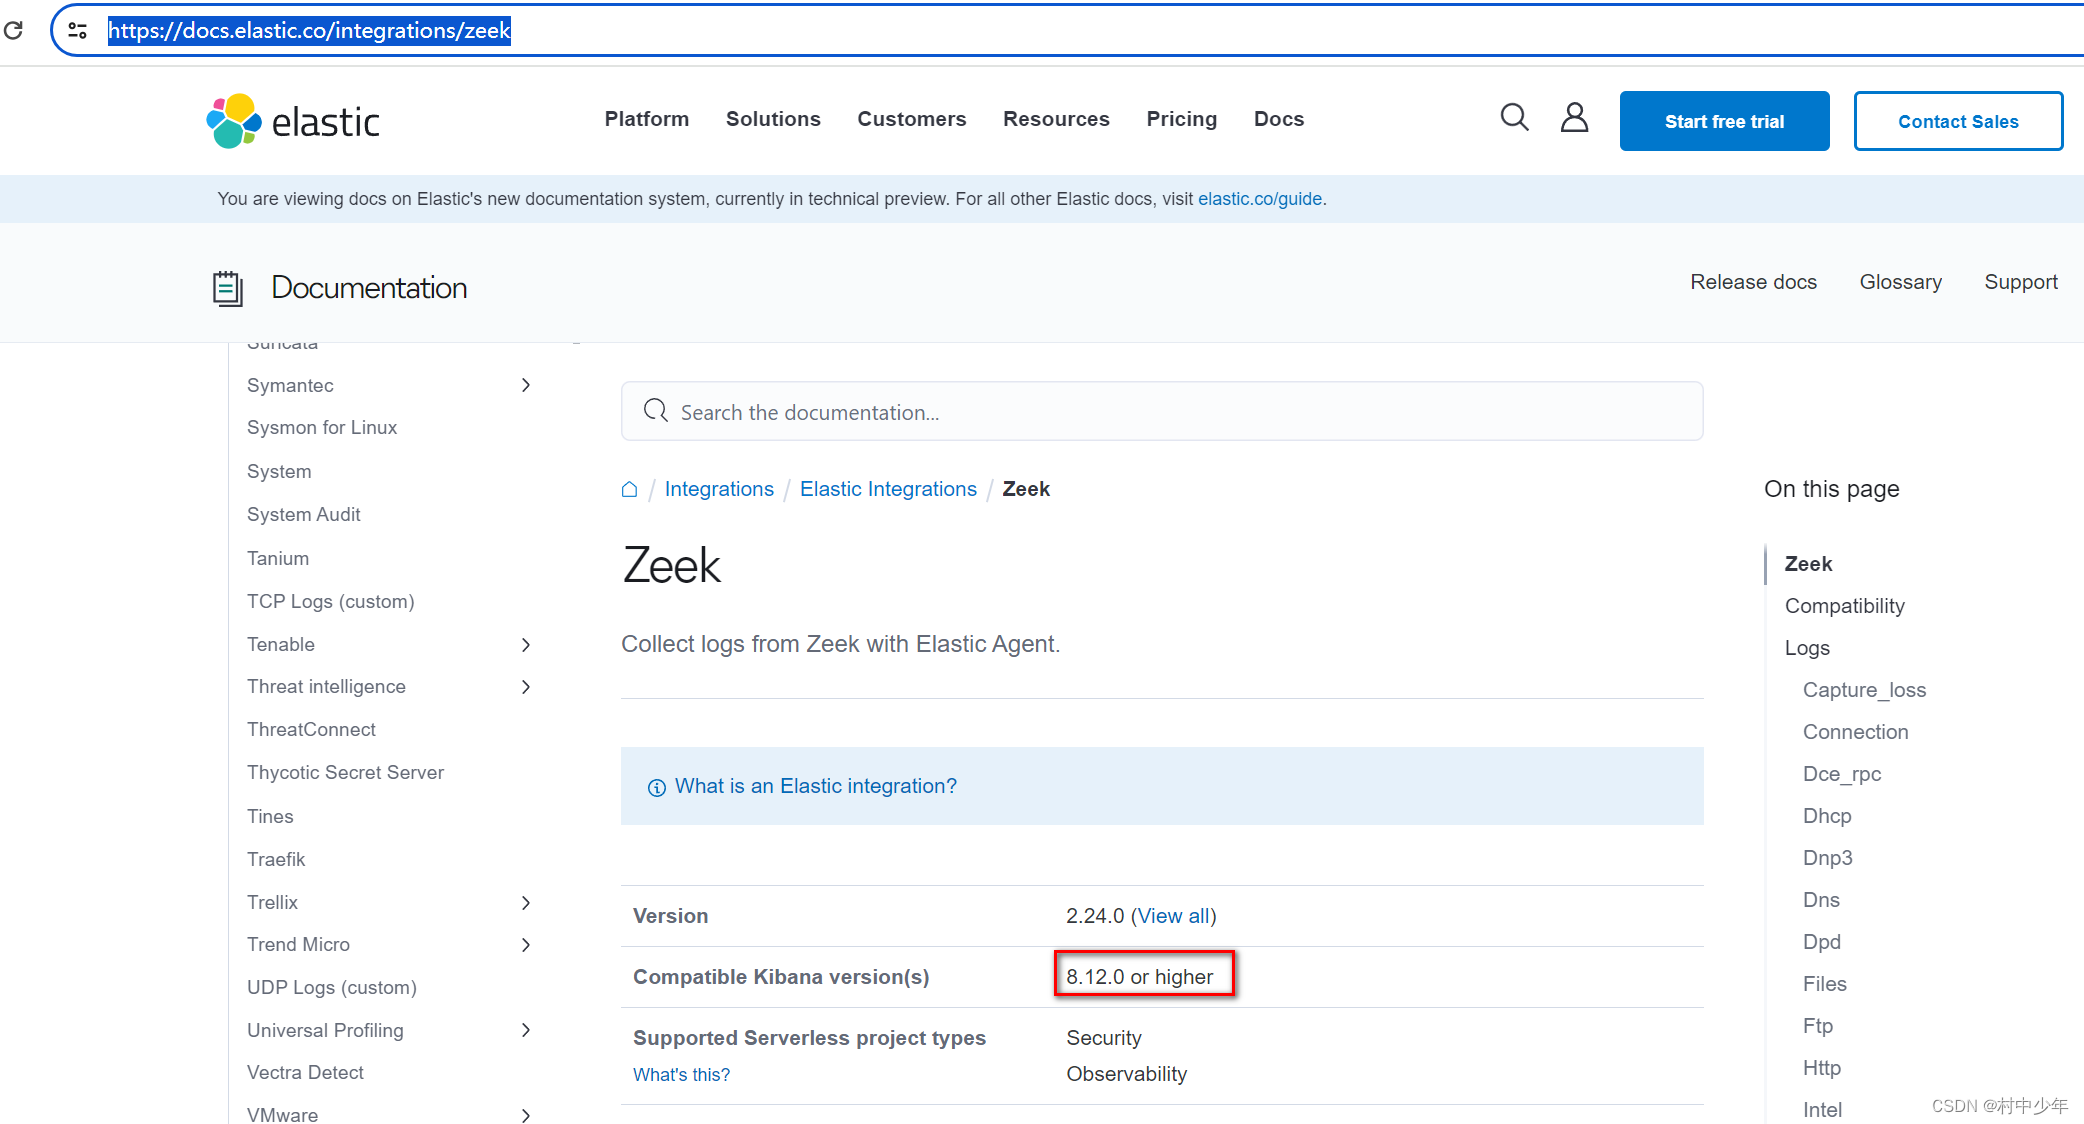2084x1124 pixels.
Task: Open Thycotic Secret Server in sidebar
Action: pos(345,773)
